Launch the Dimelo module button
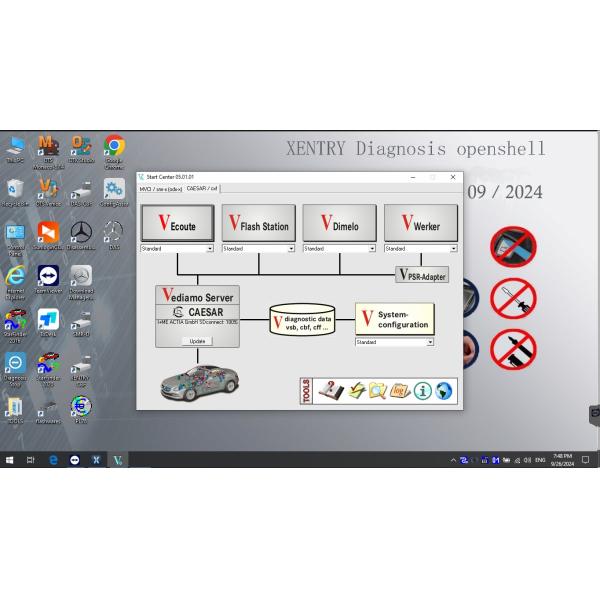600x600 pixels. [339, 224]
